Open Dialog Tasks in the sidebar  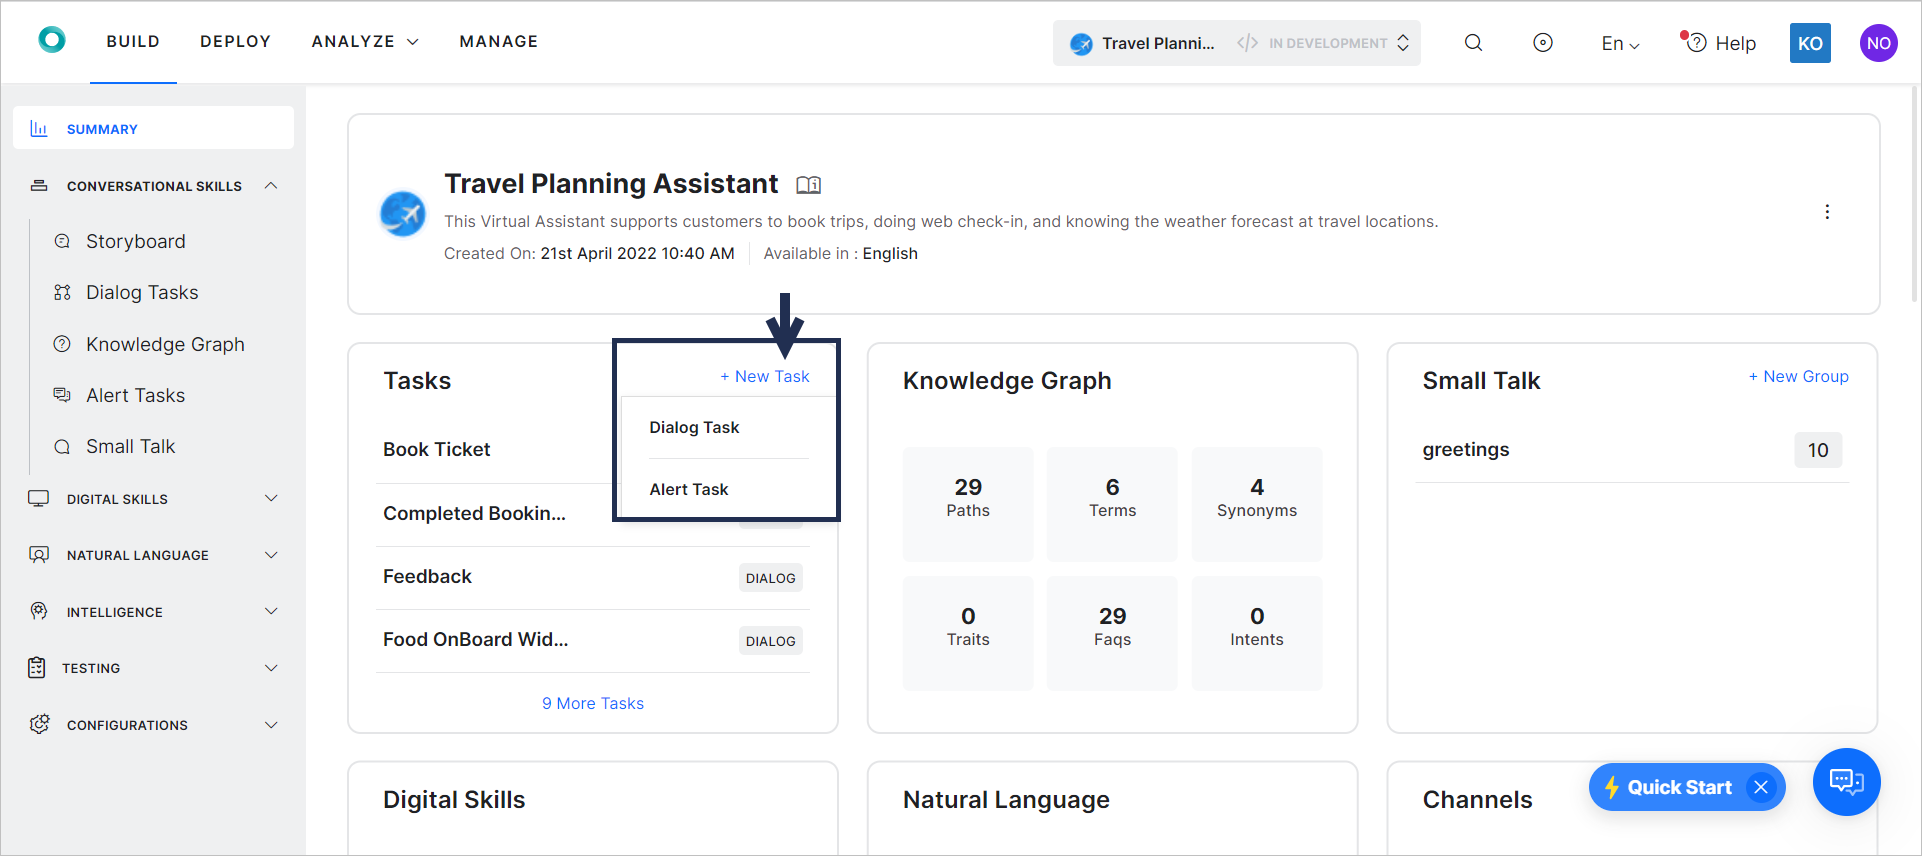[142, 292]
